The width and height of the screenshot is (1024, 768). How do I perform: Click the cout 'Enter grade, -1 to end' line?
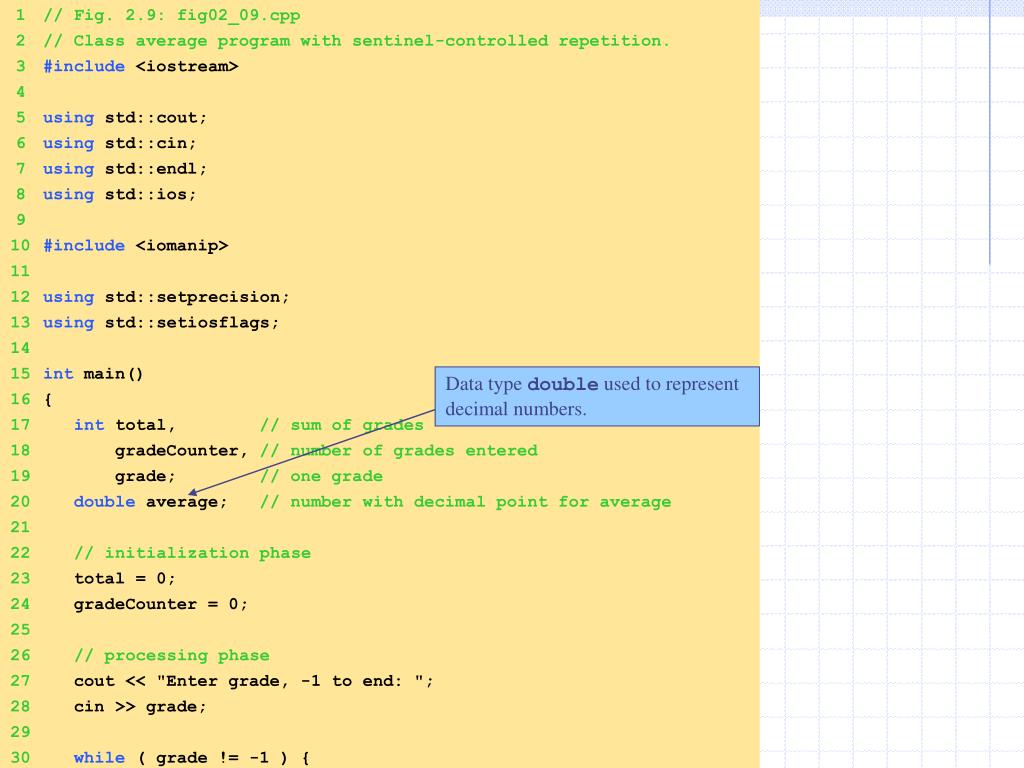click(253, 681)
